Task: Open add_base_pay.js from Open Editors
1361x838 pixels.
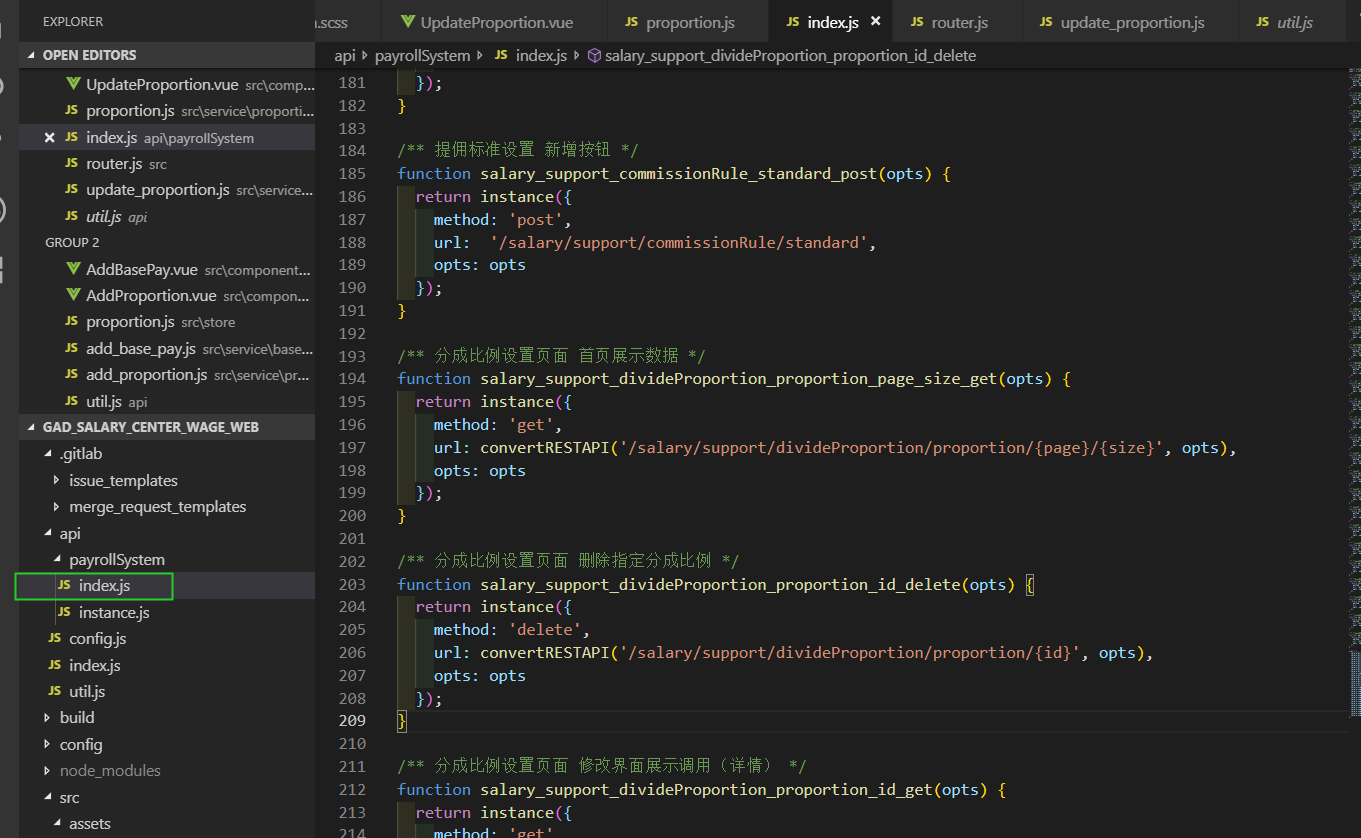Action: pyautogui.click(x=140, y=349)
